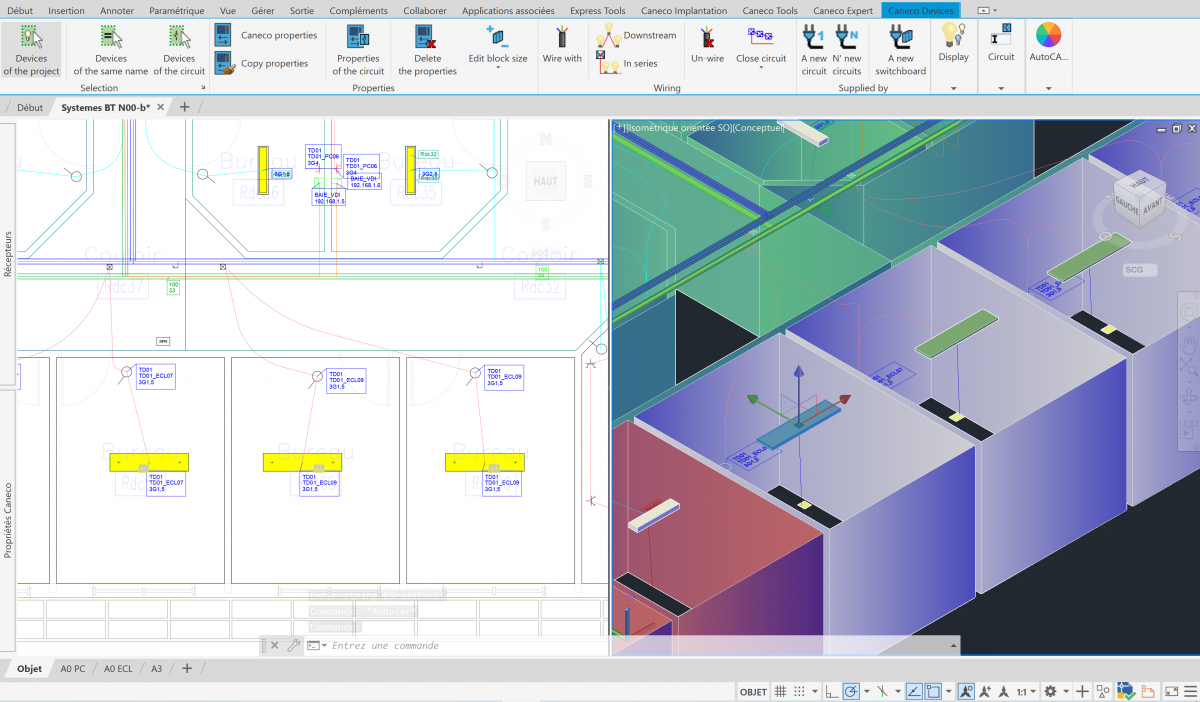Open the Insertion ribbon tab
This screenshot has width=1200, height=702.
pos(66,10)
